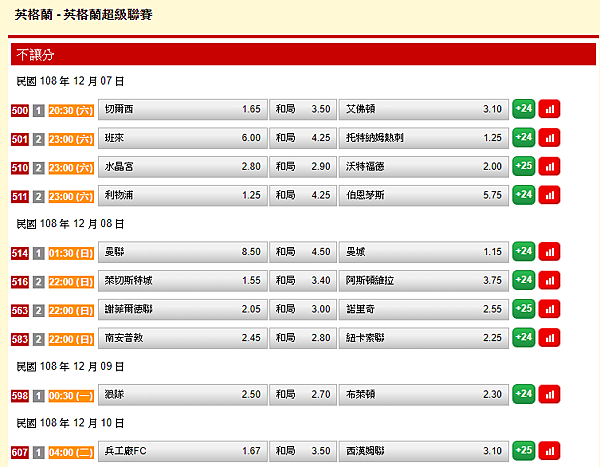
Task: Expand +25 more bets for match 563
Action: pos(523,309)
